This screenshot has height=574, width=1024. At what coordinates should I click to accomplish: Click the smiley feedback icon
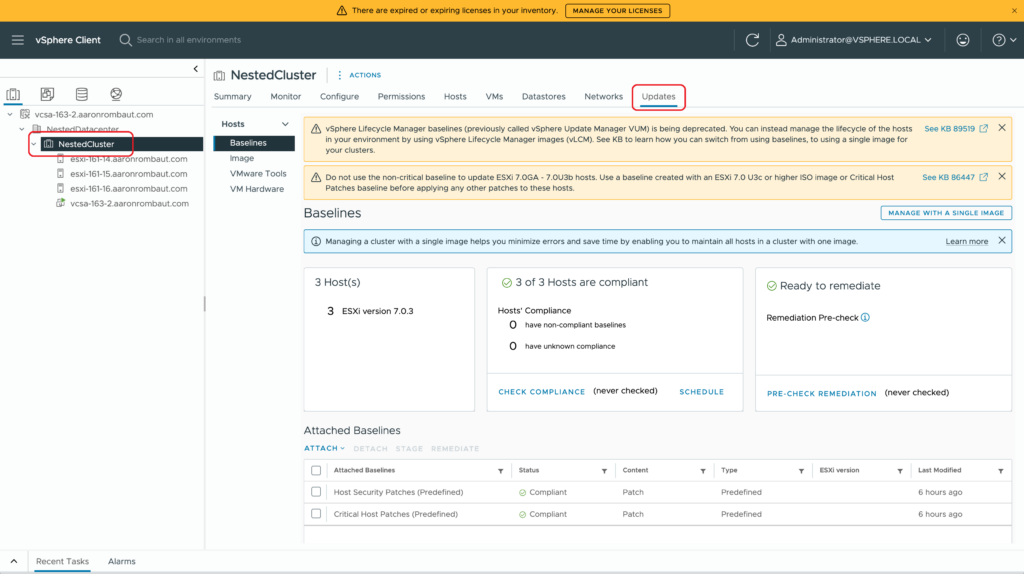point(962,40)
